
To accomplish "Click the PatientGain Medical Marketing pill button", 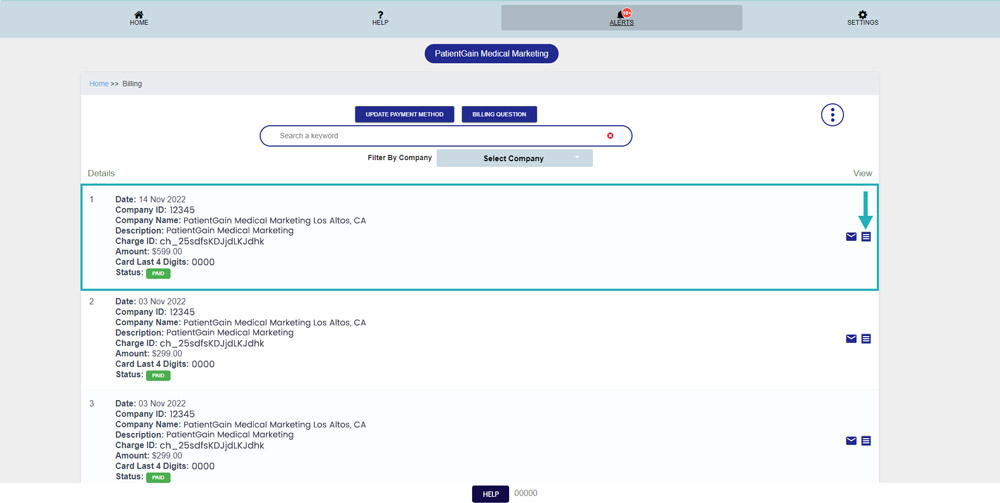I will (x=492, y=54).
